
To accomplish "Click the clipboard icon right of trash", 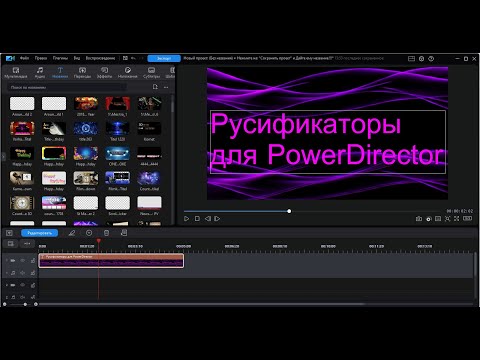I will click(124, 233).
